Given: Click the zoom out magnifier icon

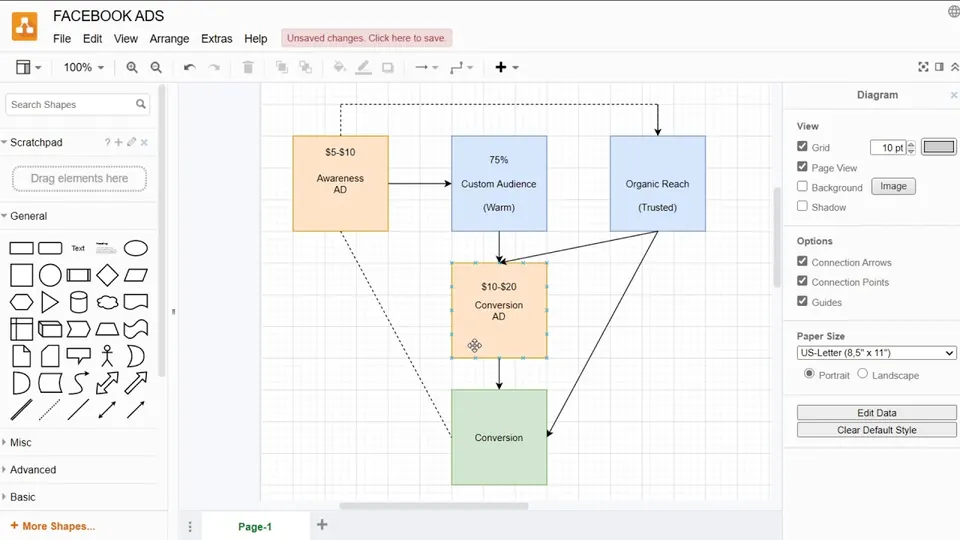Looking at the screenshot, I should (156, 67).
